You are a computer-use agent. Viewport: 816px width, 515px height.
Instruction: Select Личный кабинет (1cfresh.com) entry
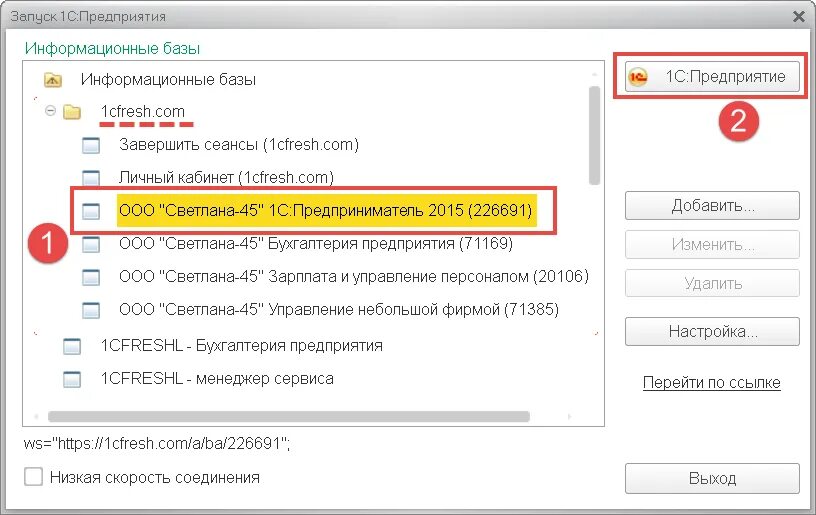(x=226, y=177)
